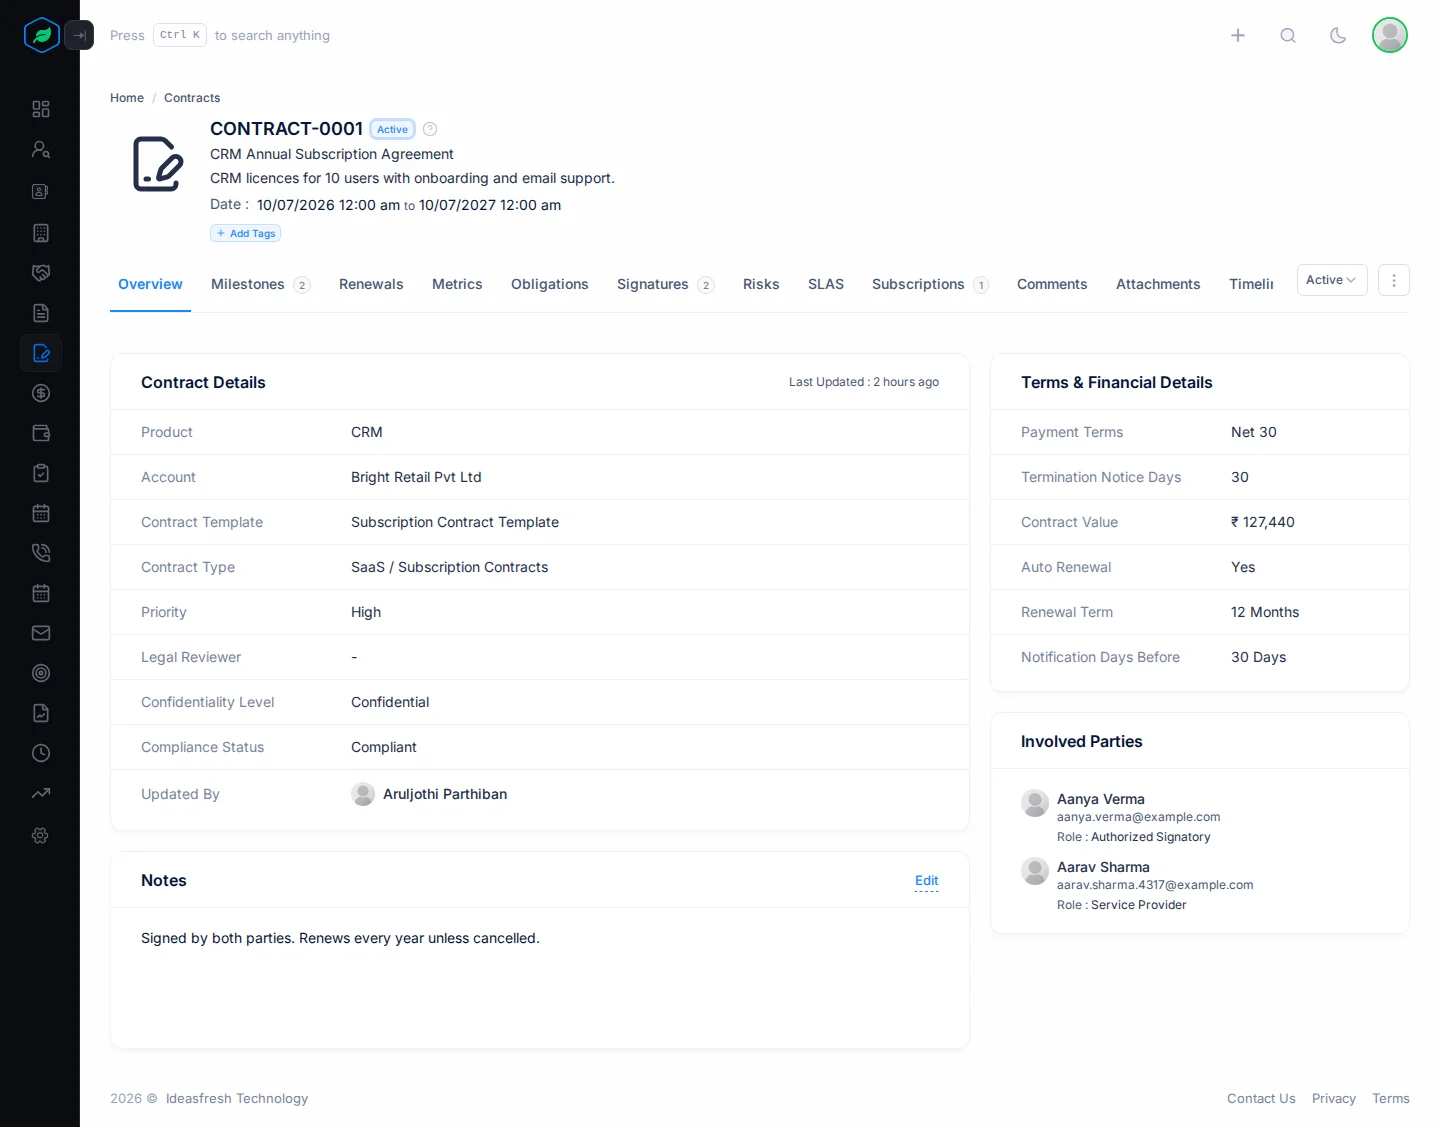This screenshot has height=1127, width=1440.
Task: Open the person search icon in sidebar
Action: [41, 149]
